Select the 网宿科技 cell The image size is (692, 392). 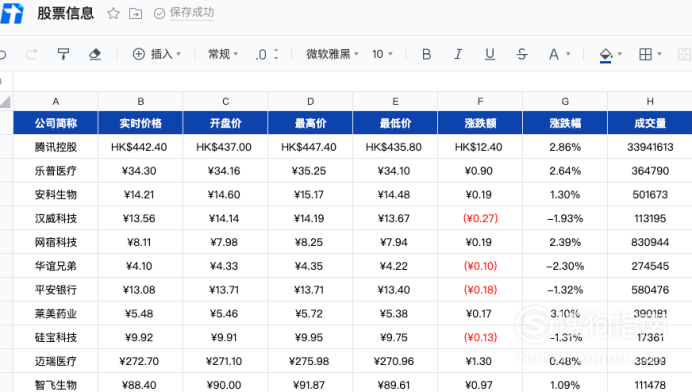pos(56,242)
